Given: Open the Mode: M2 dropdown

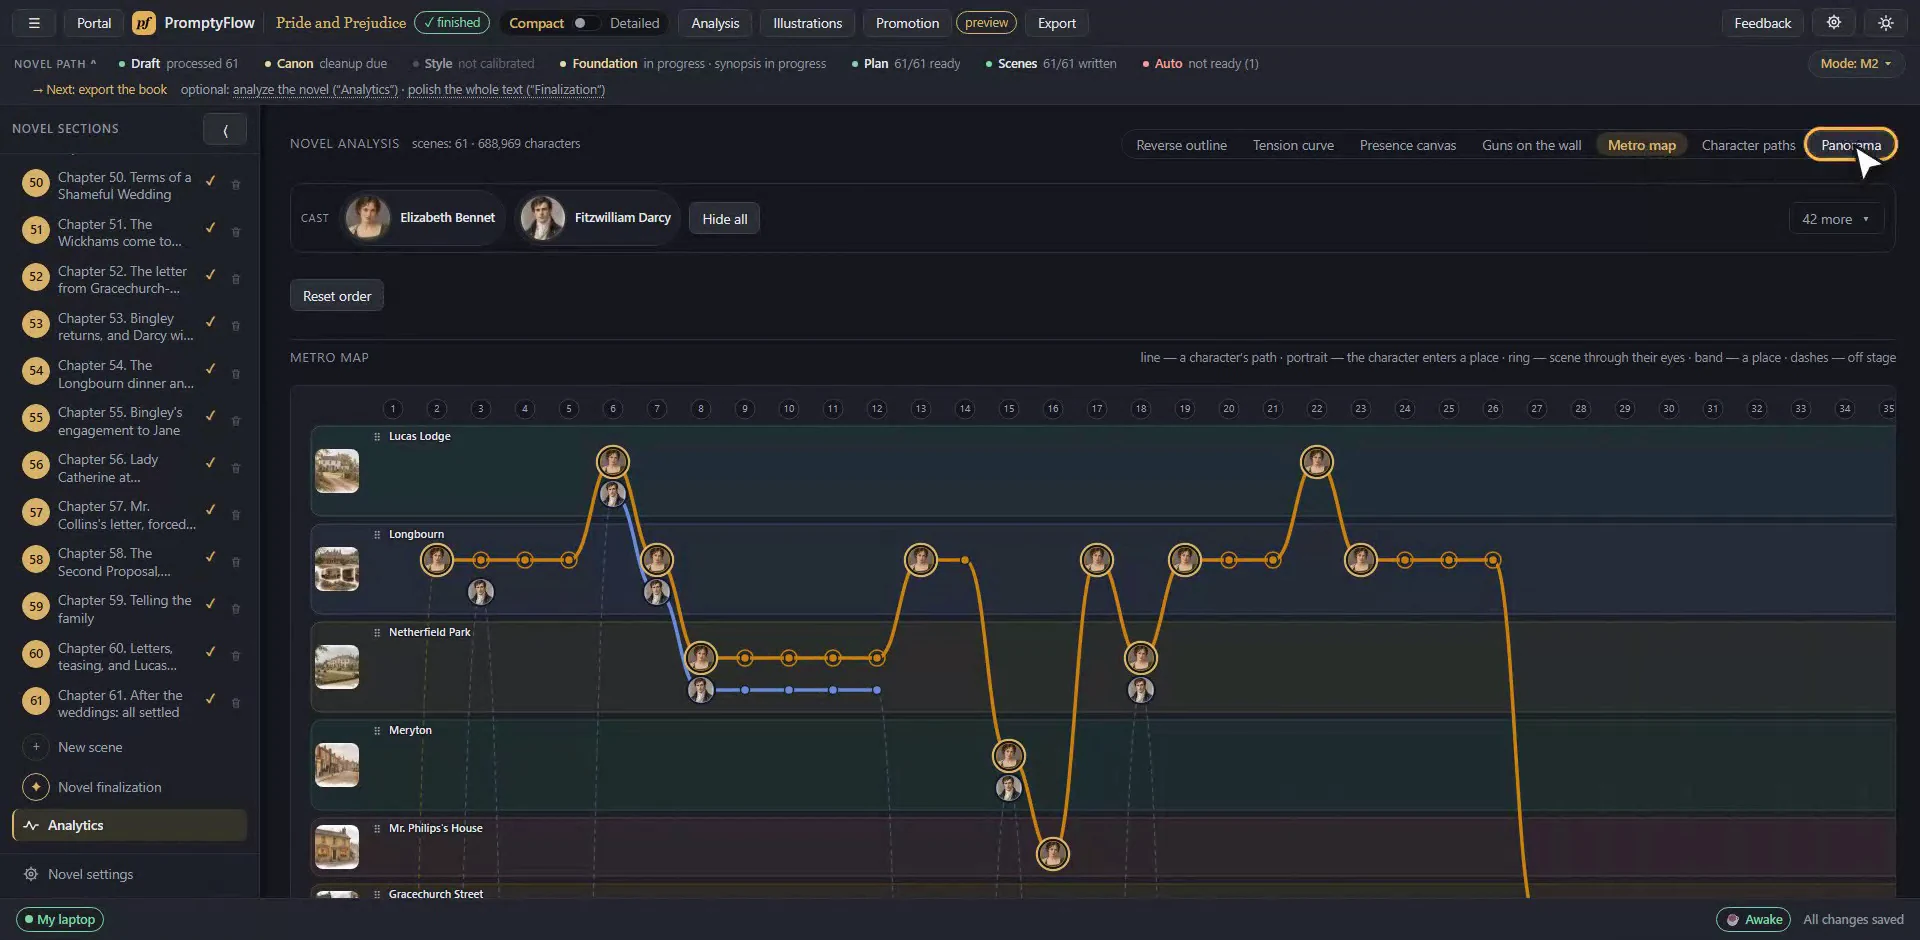Looking at the screenshot, I should (1855, 63).
